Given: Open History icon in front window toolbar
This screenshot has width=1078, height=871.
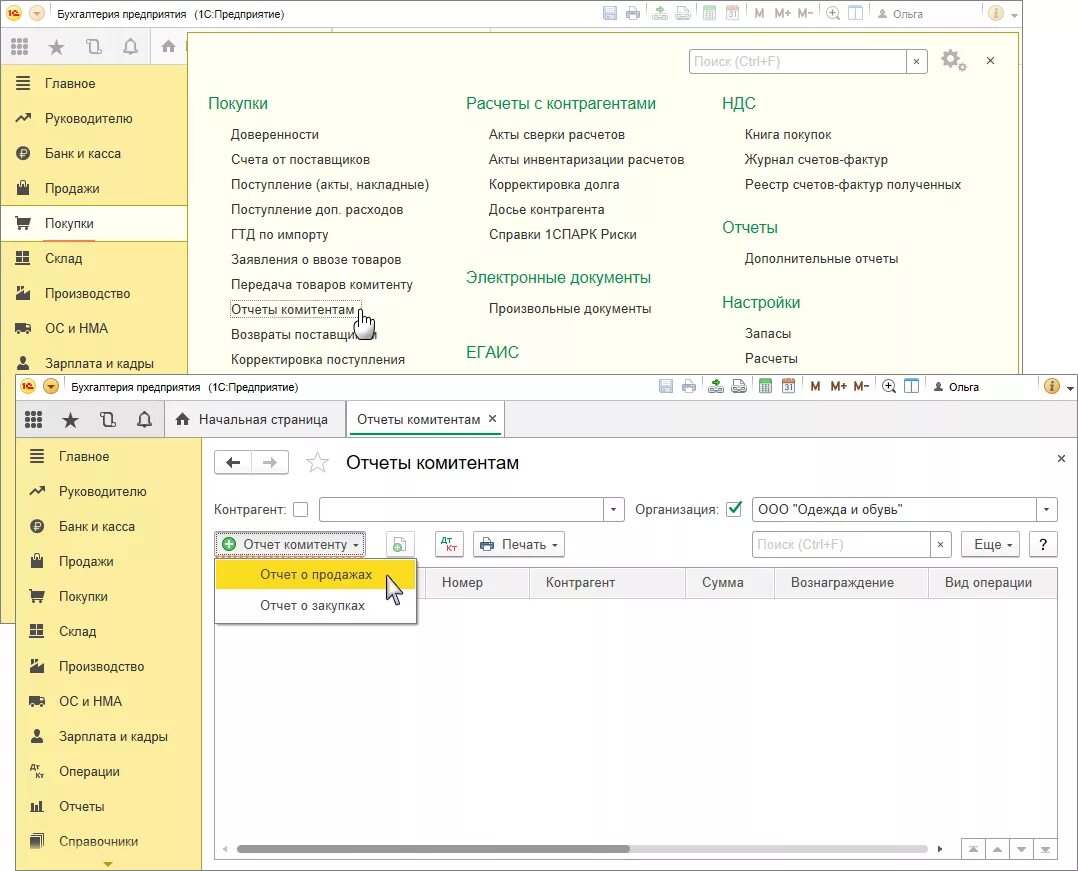Looking at the screenshot, I should click(107, 419).
